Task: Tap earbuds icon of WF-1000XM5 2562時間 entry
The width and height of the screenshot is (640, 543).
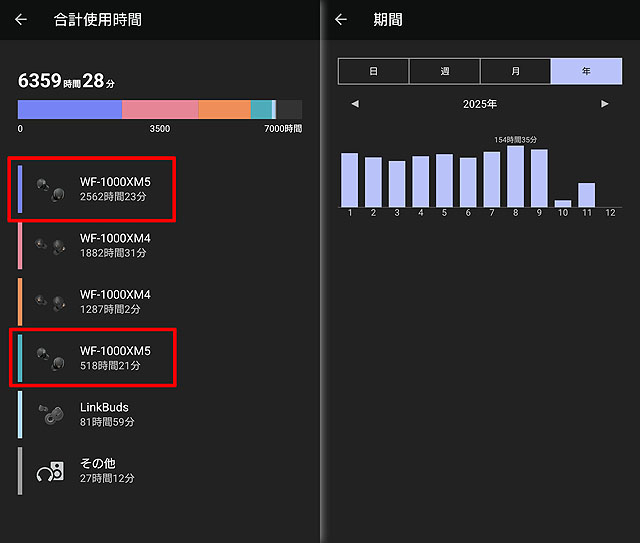Action: [49, 189]
